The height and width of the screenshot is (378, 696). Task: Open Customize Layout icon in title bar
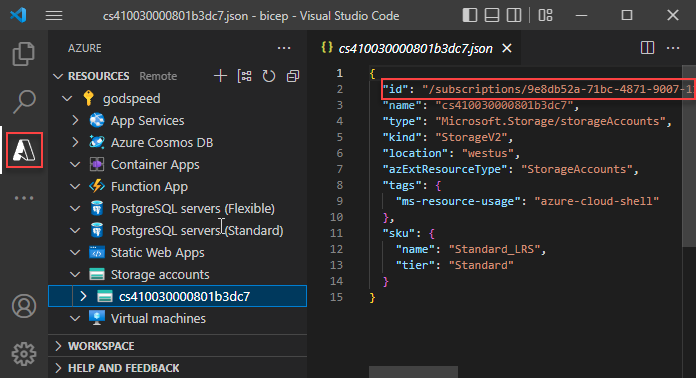(x=546, y=15)
